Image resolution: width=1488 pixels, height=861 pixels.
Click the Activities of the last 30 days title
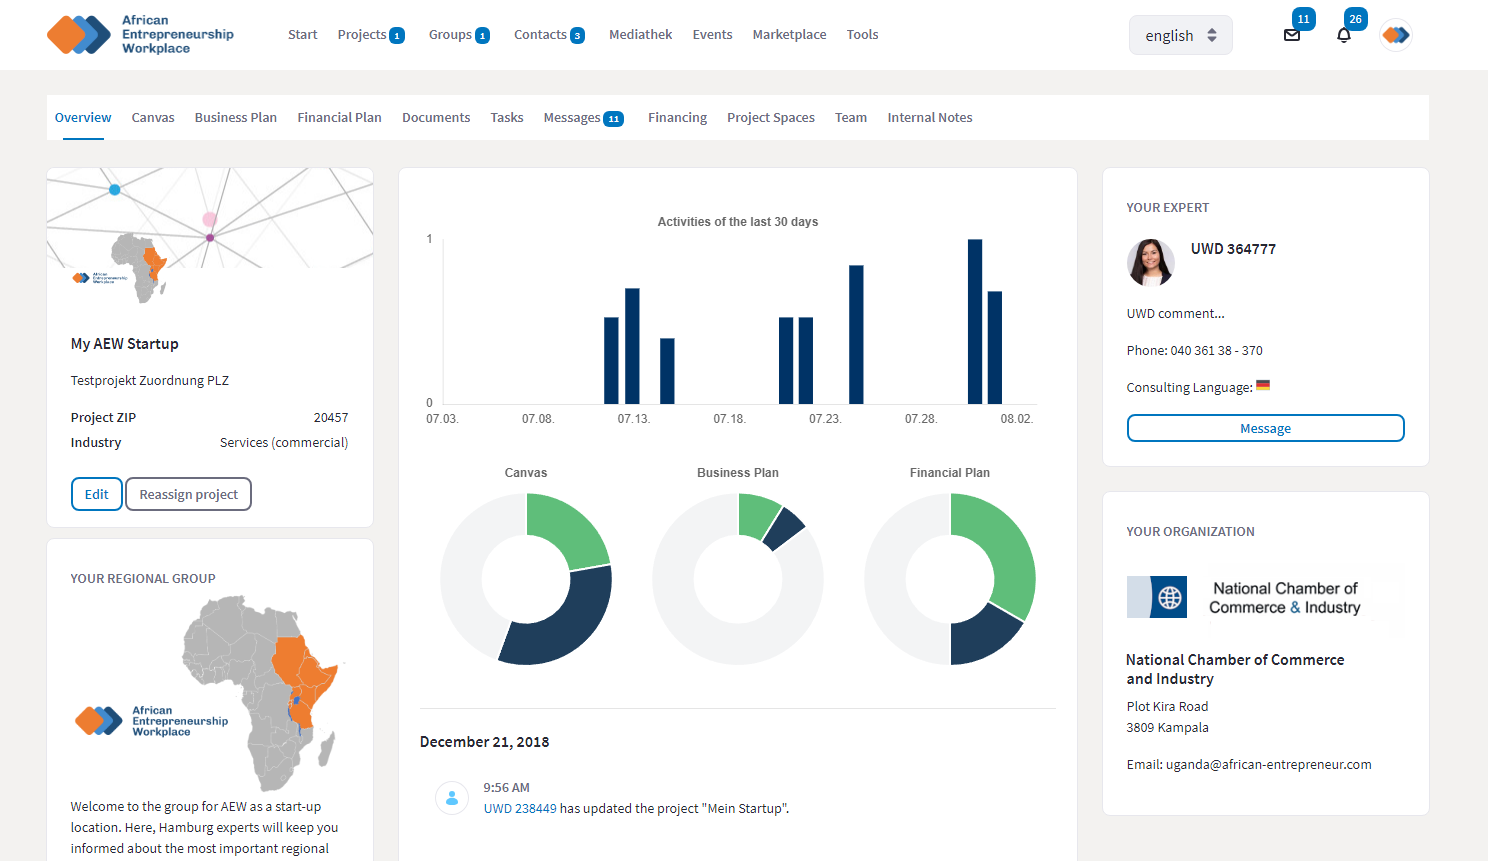tap(738, 222)
